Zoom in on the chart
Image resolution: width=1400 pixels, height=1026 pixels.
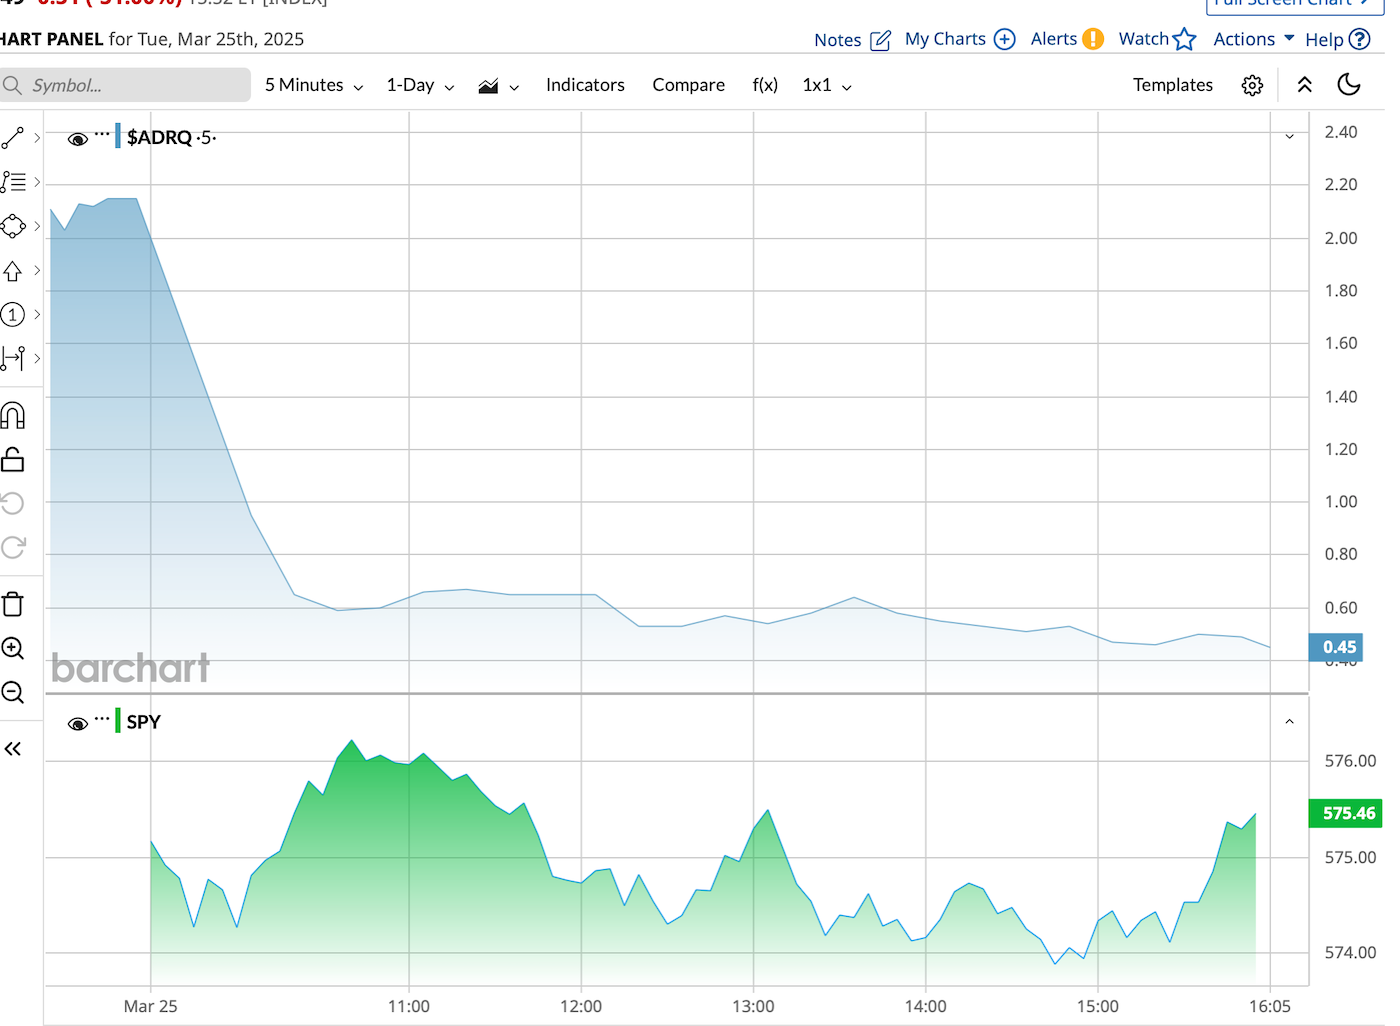click(x=13, y=648)
